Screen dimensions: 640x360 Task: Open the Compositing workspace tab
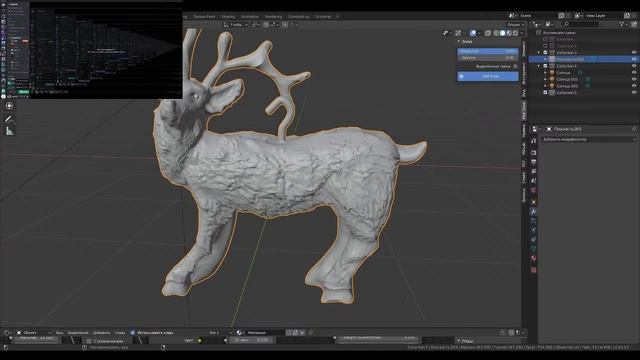pos(298,17)
